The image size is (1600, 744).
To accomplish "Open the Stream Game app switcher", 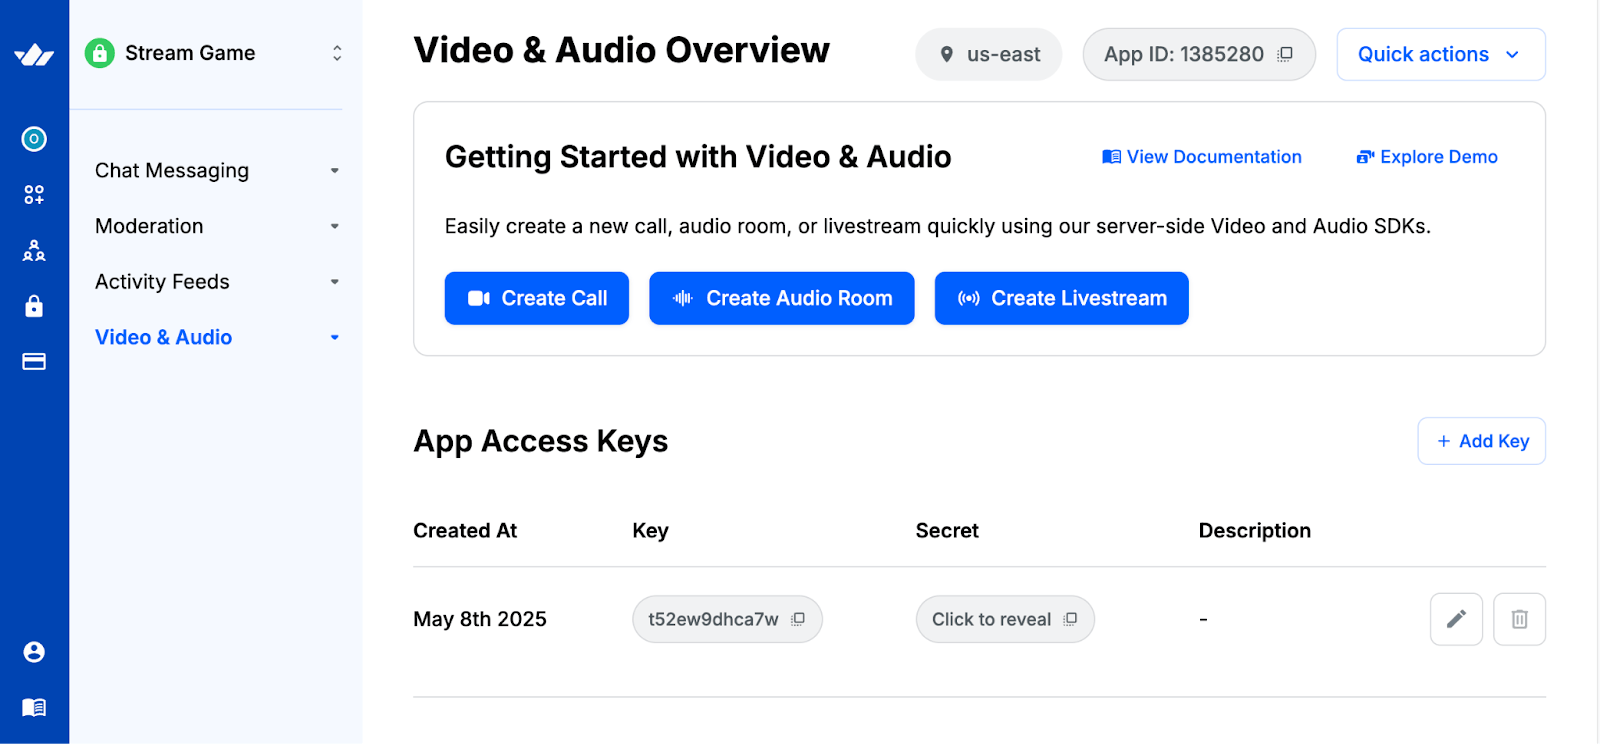I will [215, 53].
